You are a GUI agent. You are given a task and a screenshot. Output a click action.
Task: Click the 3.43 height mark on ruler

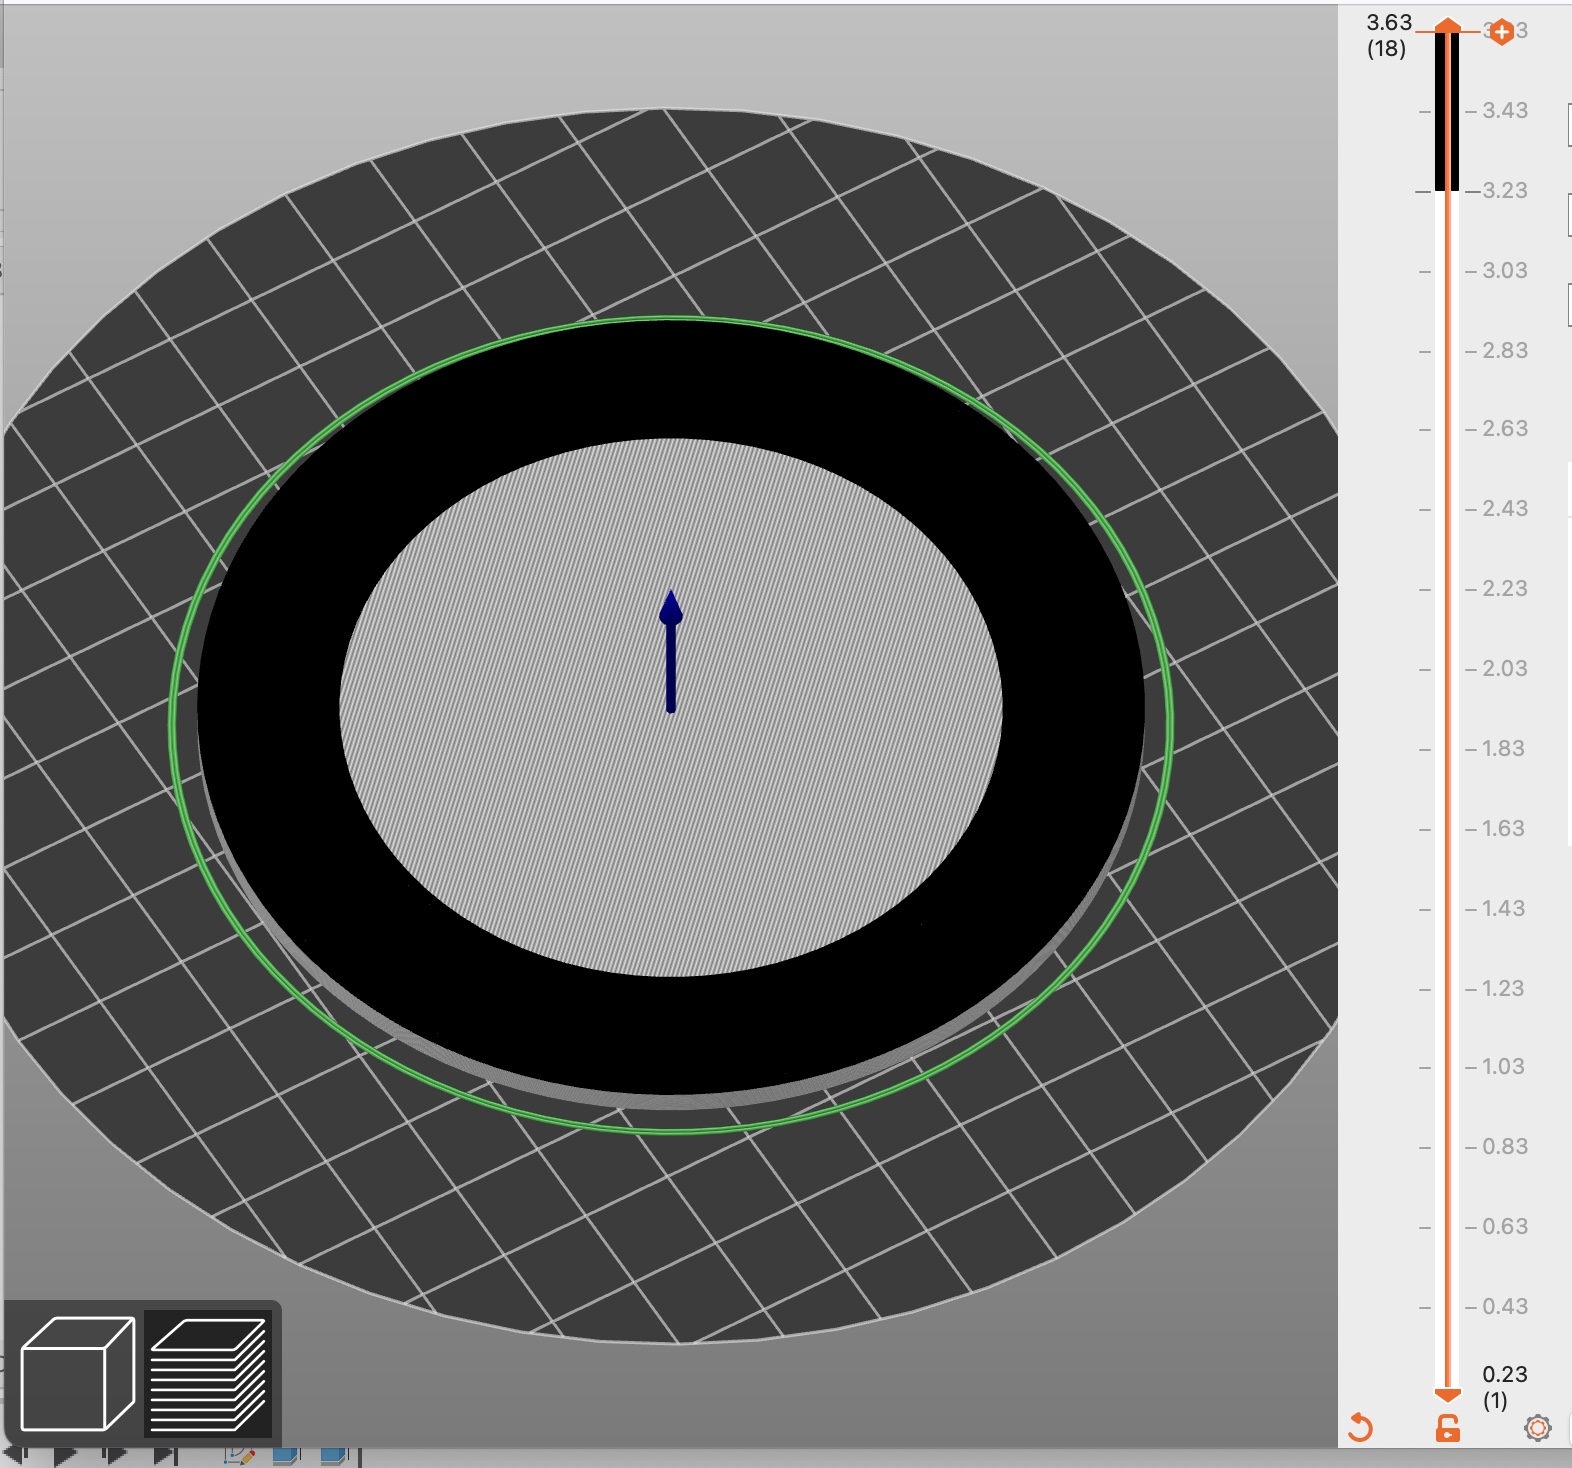[1505, 111]
